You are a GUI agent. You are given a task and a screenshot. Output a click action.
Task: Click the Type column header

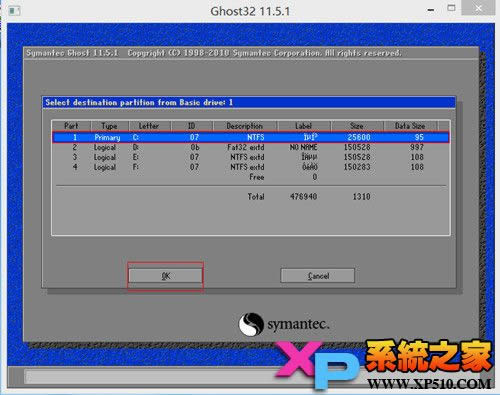pos(109,126)
